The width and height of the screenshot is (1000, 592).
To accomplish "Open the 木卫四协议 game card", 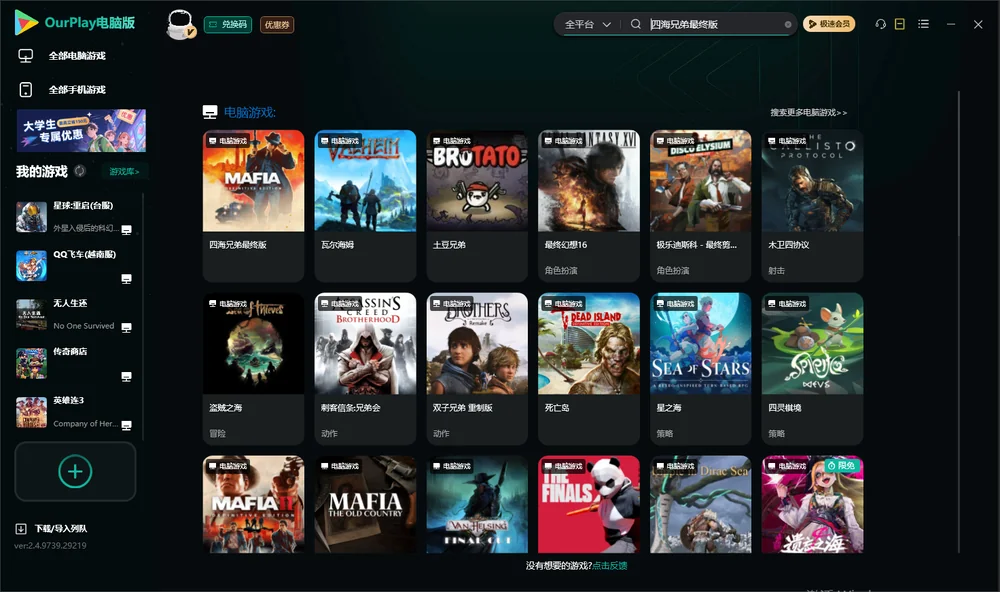I will (812, 205).
